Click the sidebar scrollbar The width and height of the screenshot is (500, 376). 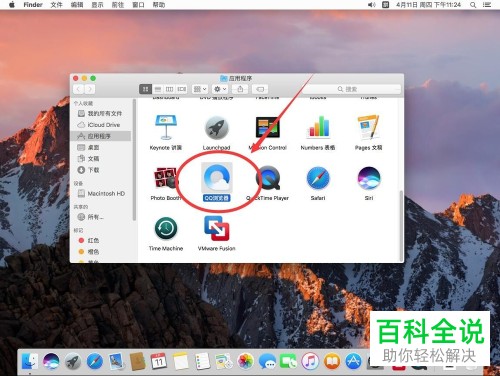[x=134, y=160]
